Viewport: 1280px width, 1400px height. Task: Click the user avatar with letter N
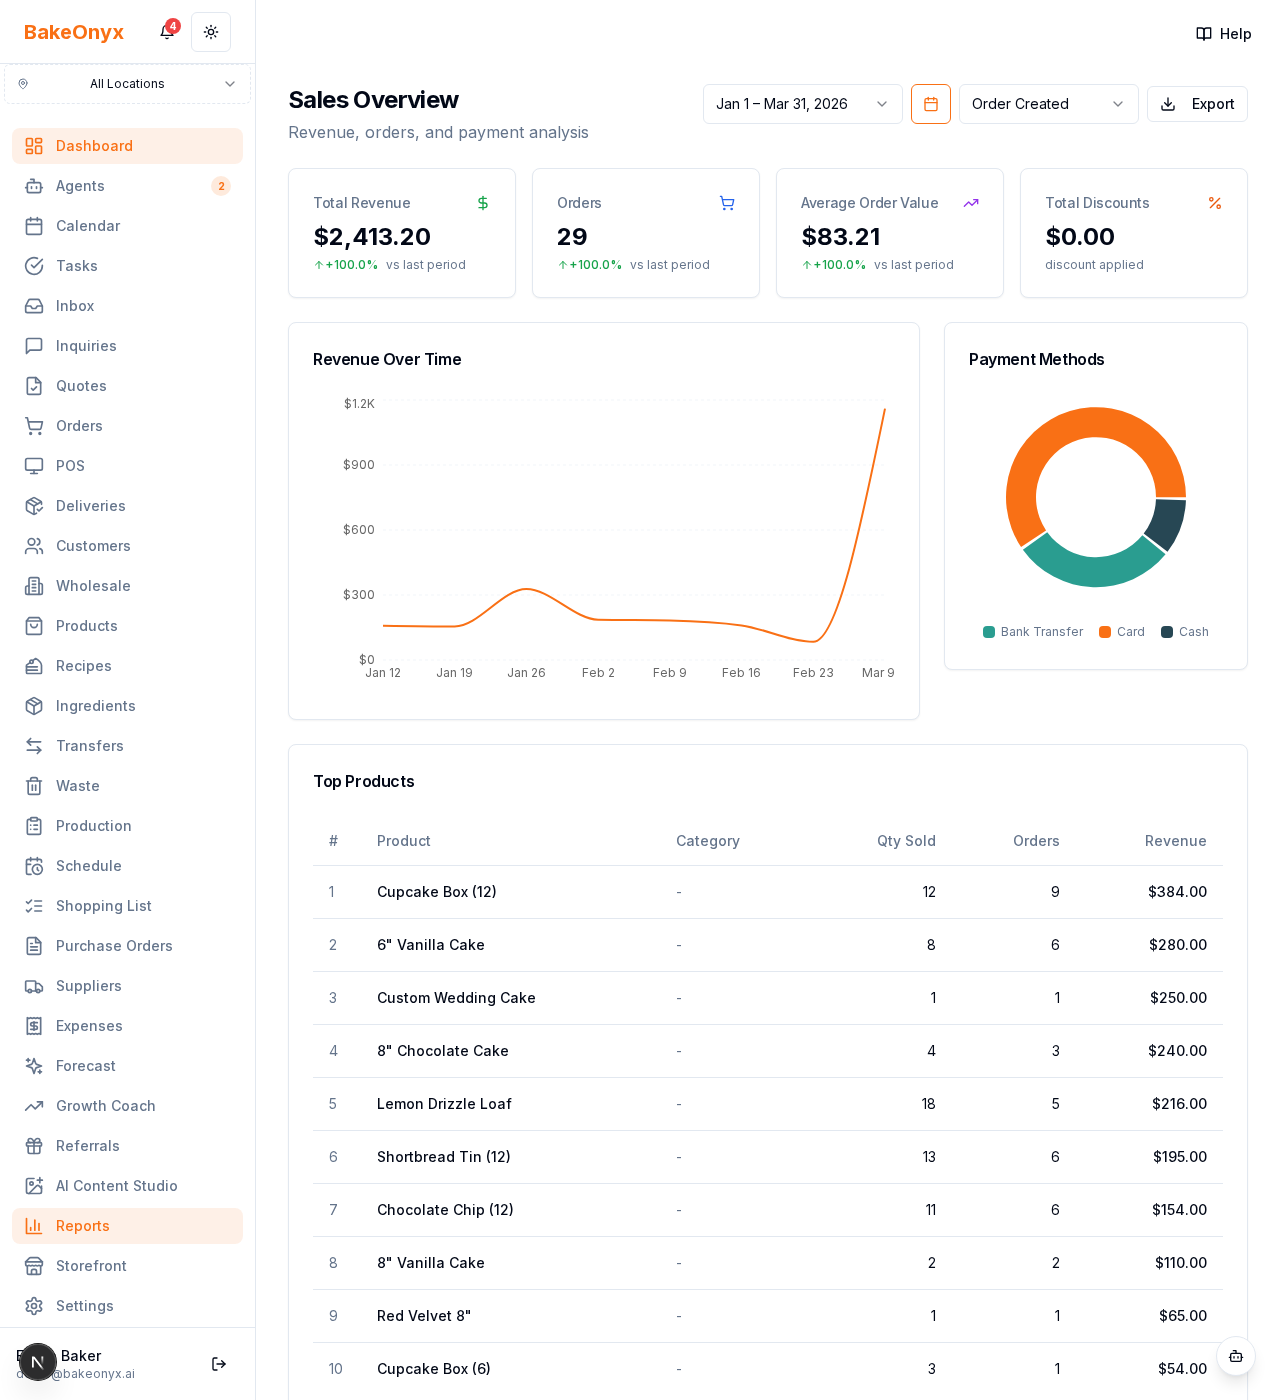tap(38, 1362)
